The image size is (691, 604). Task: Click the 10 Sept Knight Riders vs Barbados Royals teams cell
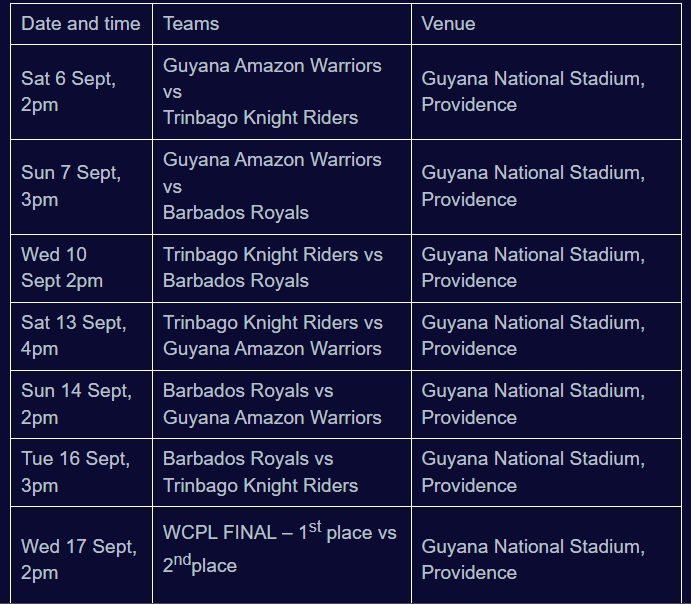point(282,268)
